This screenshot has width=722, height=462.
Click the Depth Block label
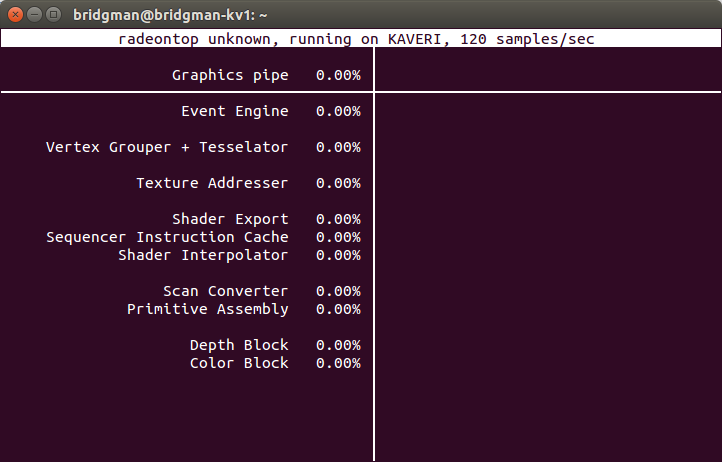click(x=239, y=345)
